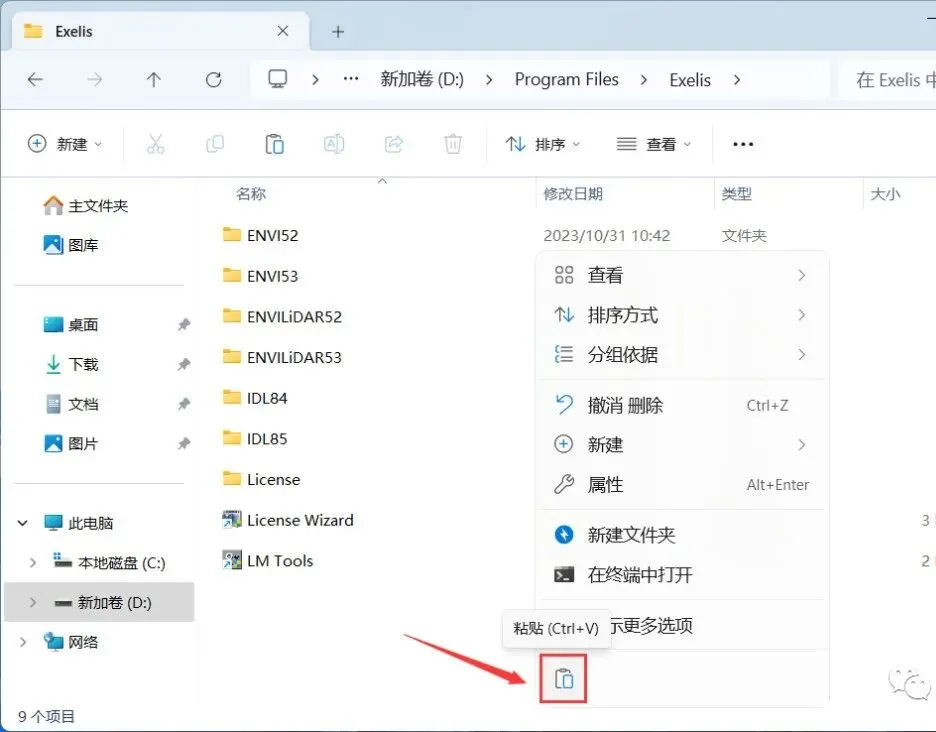Expand 新加卷 (D:) tree node
This screenshot has height=732, width=936.
[33, 602]
